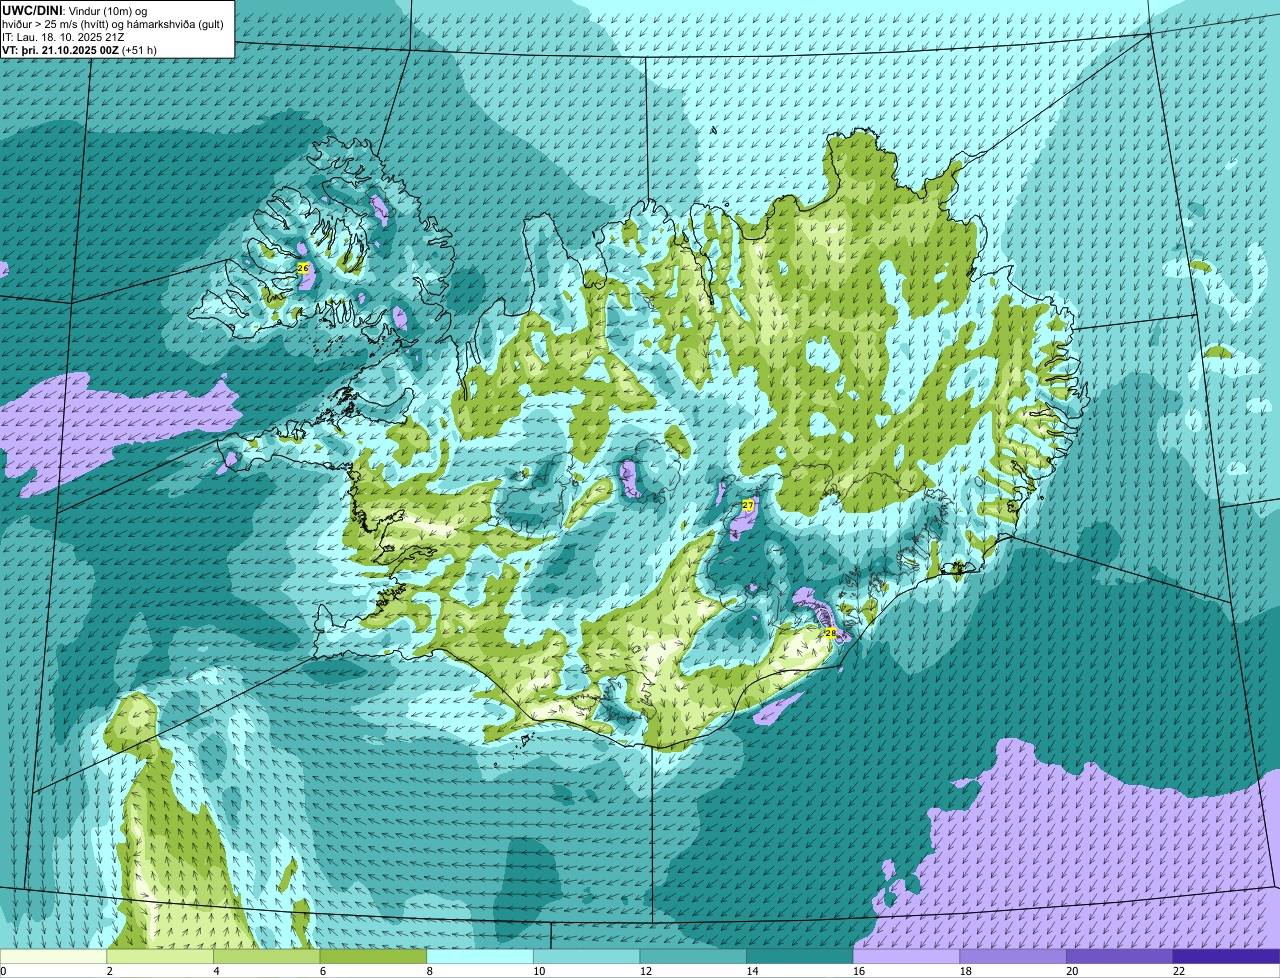Image resolution: width=1280 pixels, height=978 pixels.
Task: Click the 10–12 m/s light teal legend swatch
Action: [x=586, y=956]
